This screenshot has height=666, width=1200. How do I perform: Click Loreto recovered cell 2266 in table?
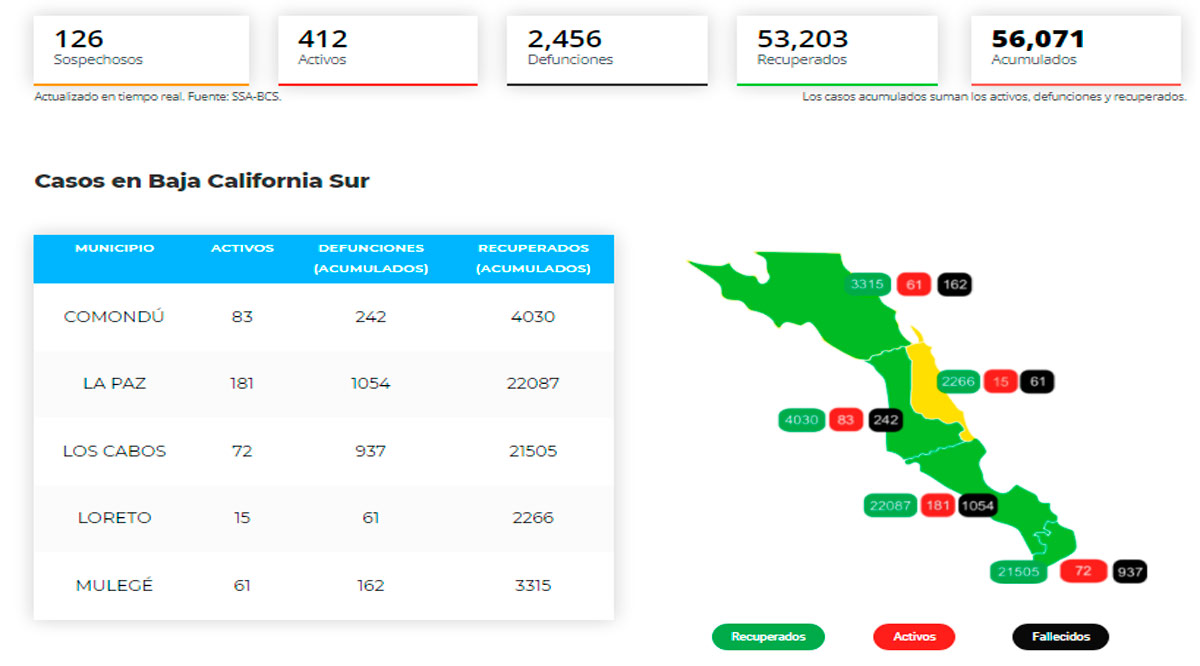[533, 518]
